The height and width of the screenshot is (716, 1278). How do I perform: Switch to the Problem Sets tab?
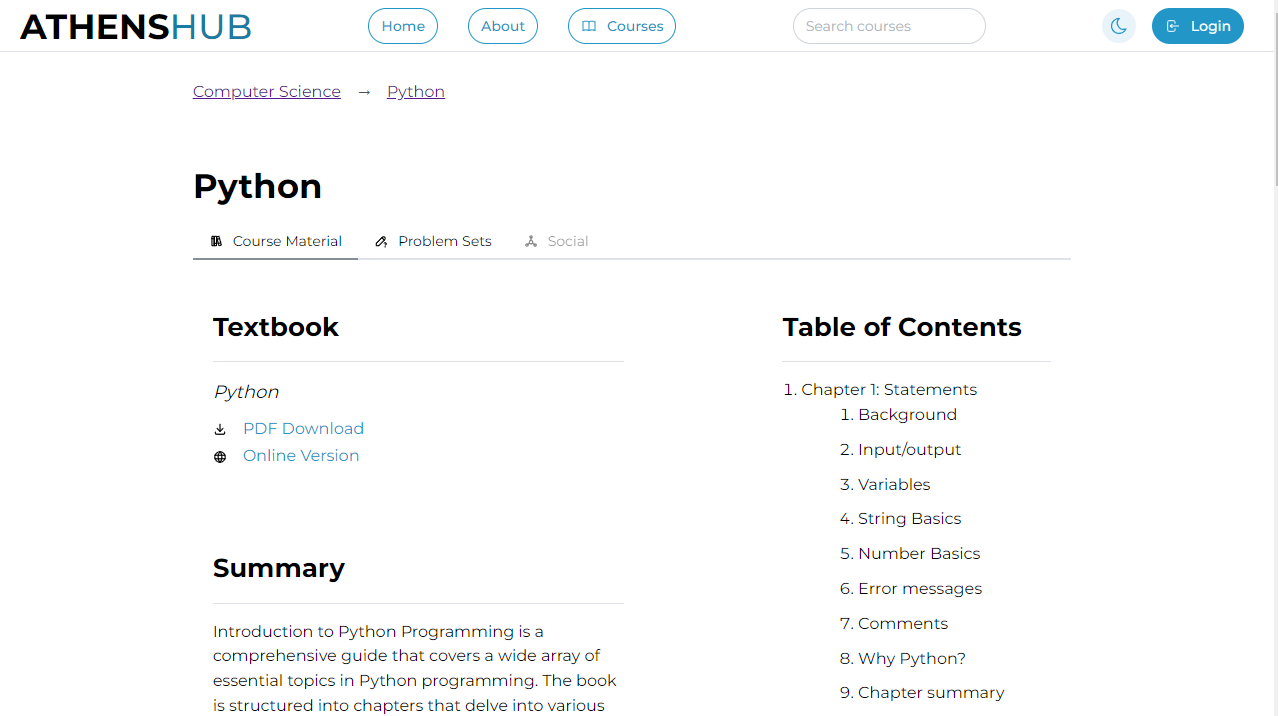point(444,241)
